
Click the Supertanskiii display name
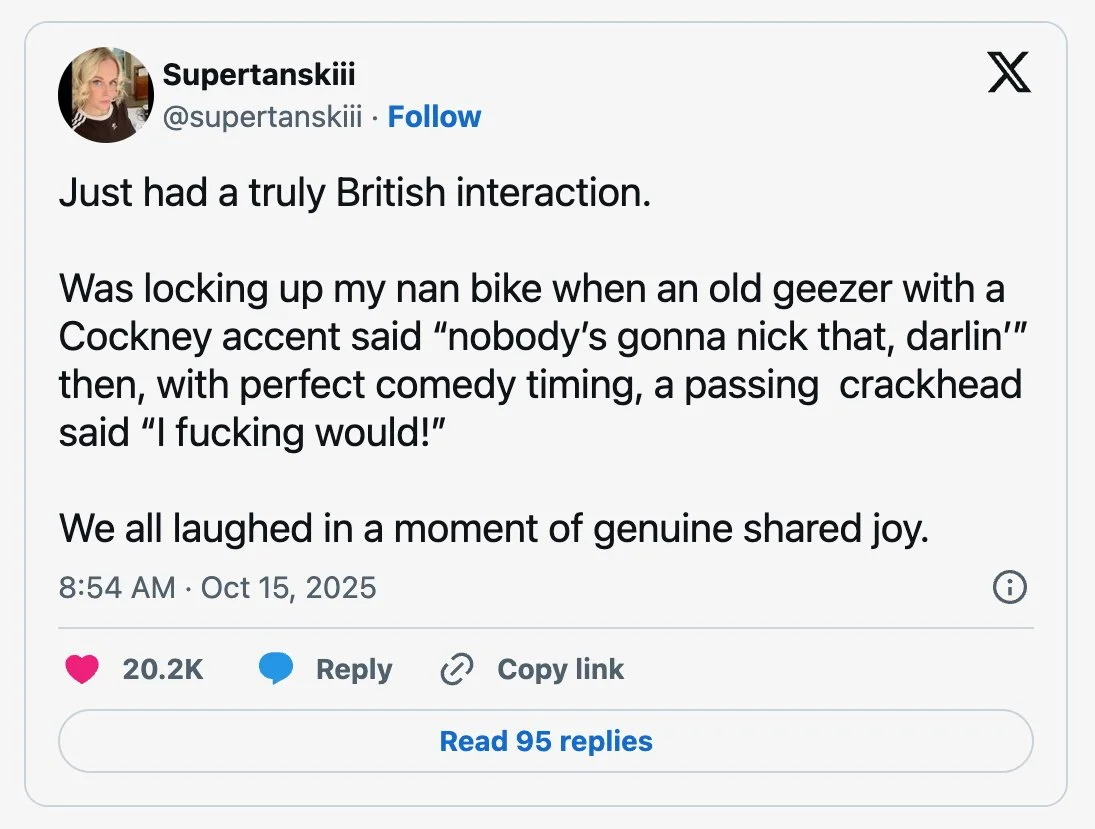(258, 74)
